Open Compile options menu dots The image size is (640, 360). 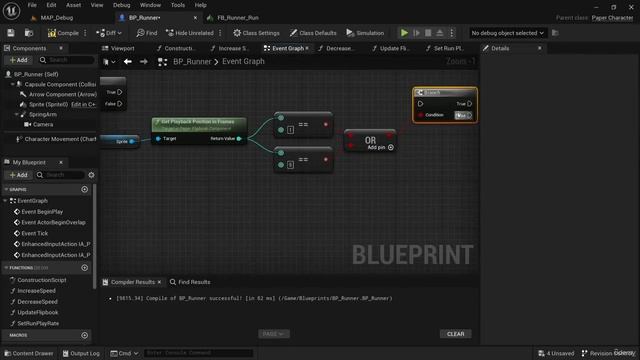(85, 33)
